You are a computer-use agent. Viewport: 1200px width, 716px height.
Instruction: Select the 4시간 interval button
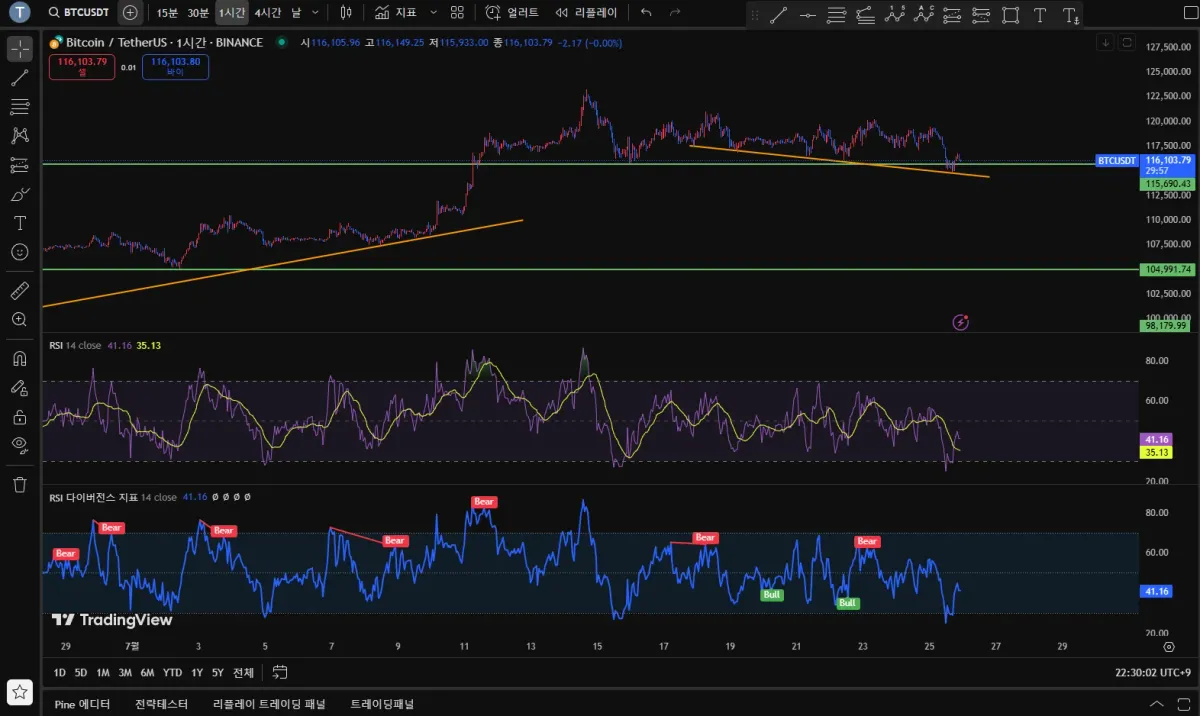267,13
